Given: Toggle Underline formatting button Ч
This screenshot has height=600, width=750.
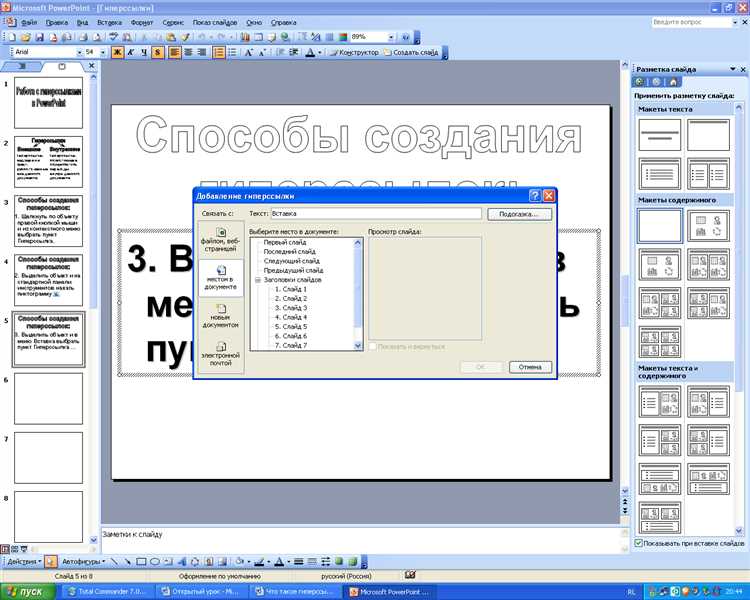Looking at the screenshot, I should [145, 52].
